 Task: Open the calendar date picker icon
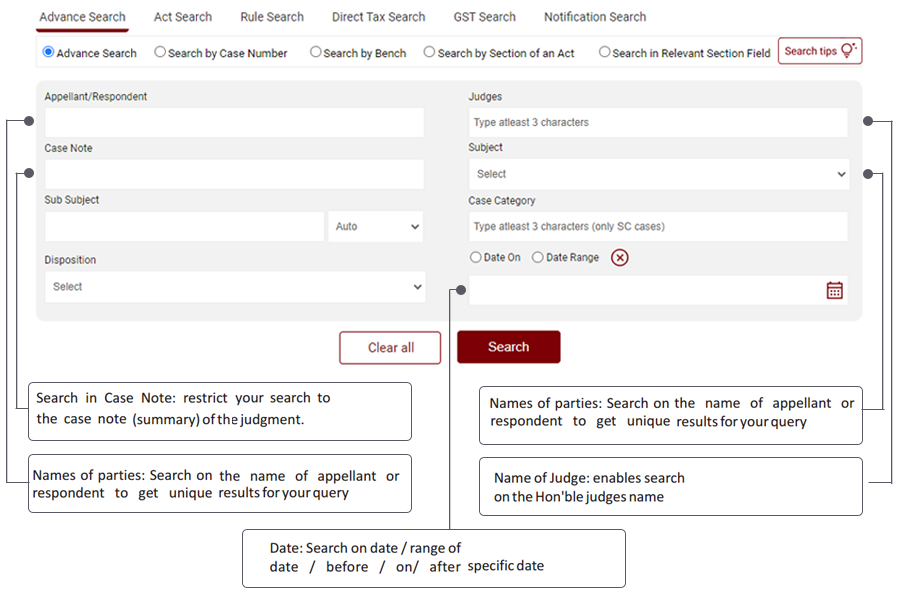pos(834,290)
